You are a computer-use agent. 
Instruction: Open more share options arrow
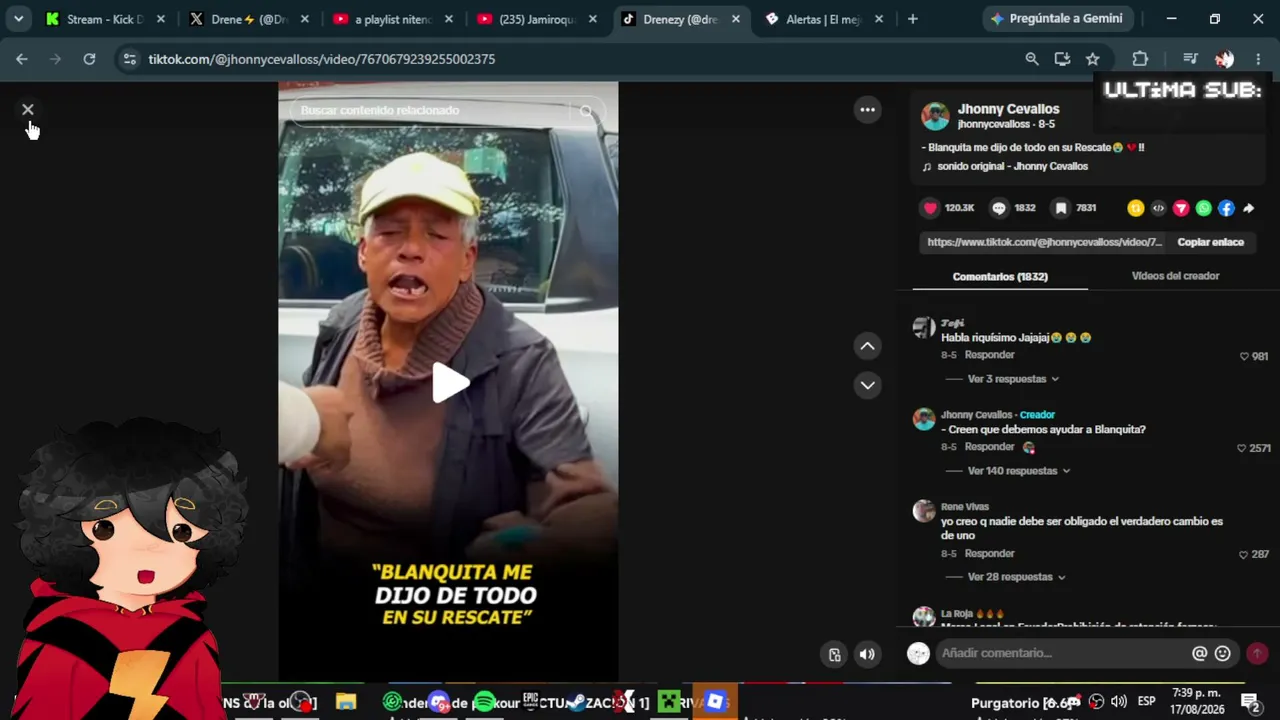tap(1249, 208)
